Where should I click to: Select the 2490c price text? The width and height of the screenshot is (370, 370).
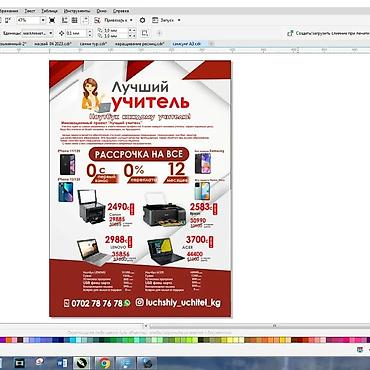coord(118,207)
